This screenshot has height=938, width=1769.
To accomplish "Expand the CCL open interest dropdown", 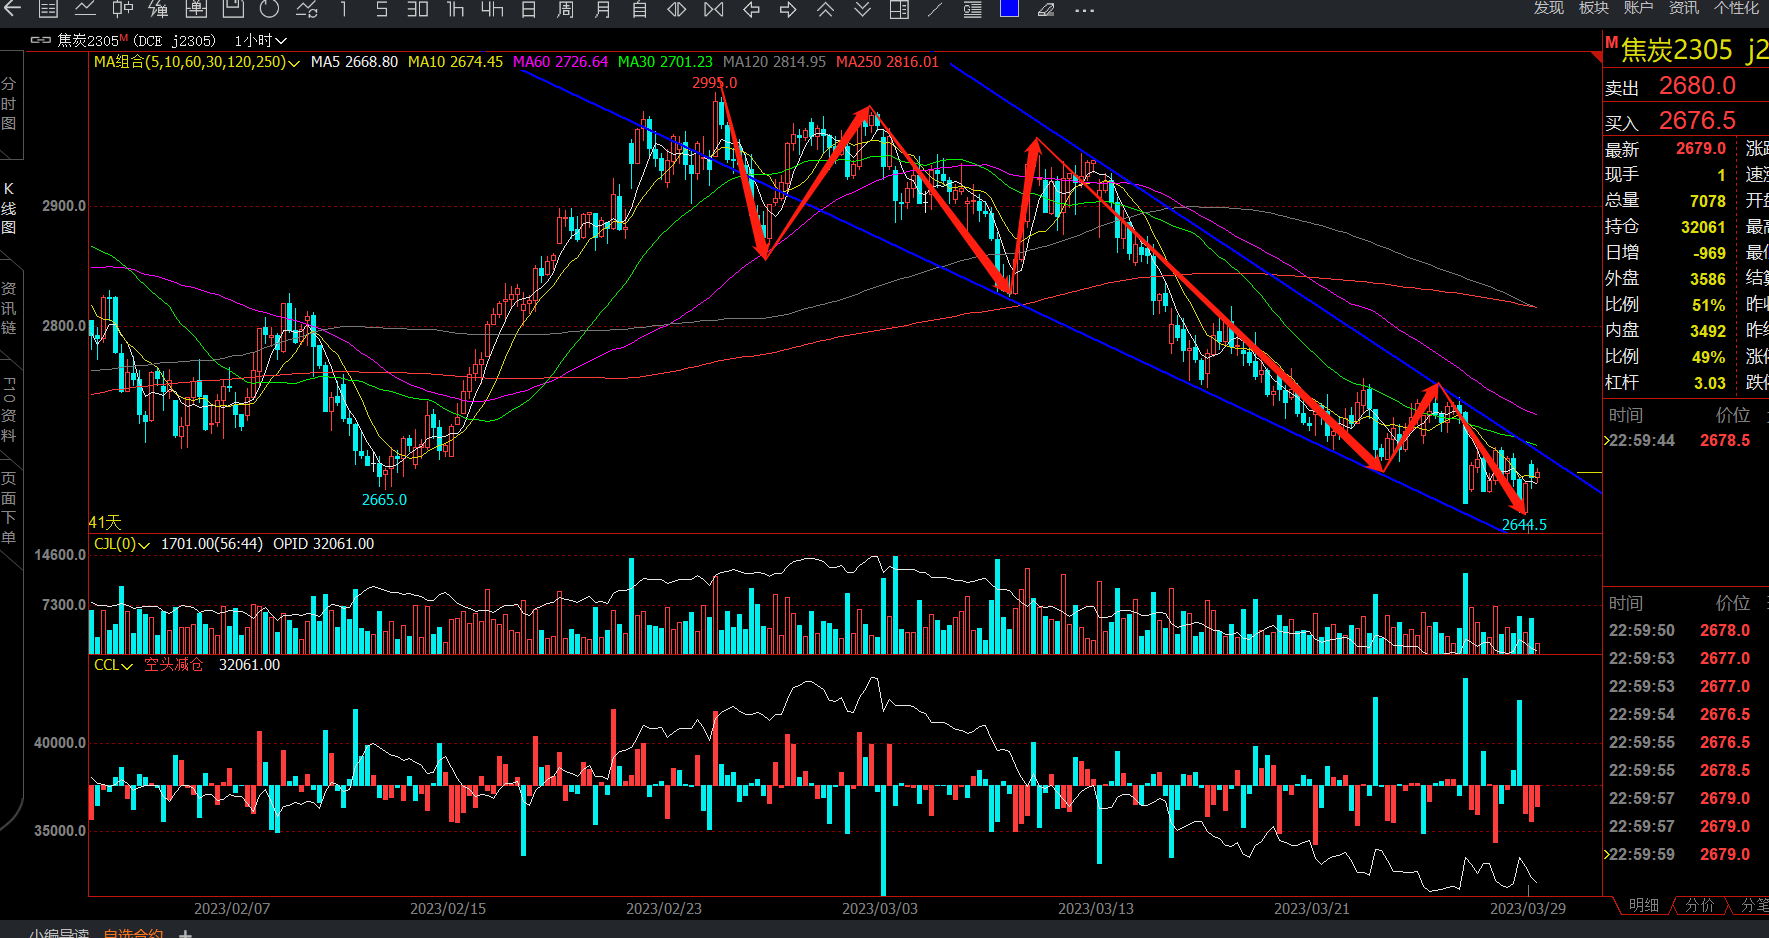I will coord(113,665).
